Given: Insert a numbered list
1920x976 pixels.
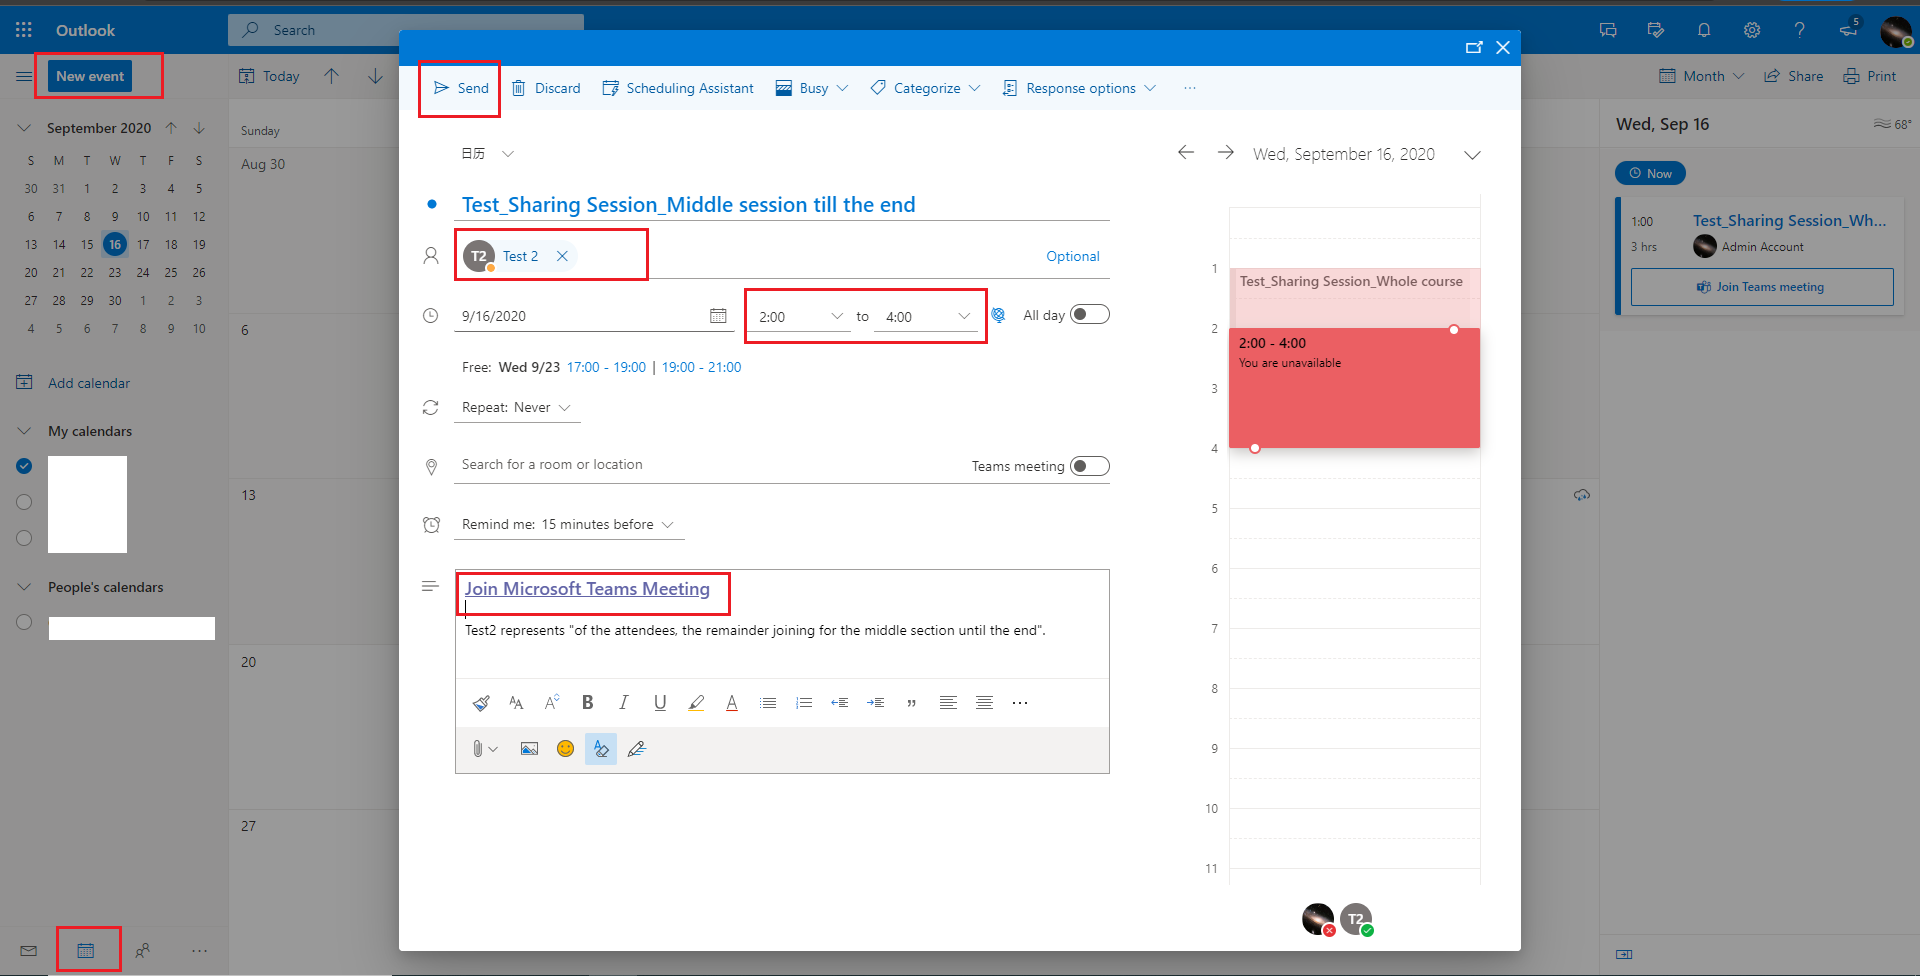Looking at the screenshot, I should pos(804,702).
